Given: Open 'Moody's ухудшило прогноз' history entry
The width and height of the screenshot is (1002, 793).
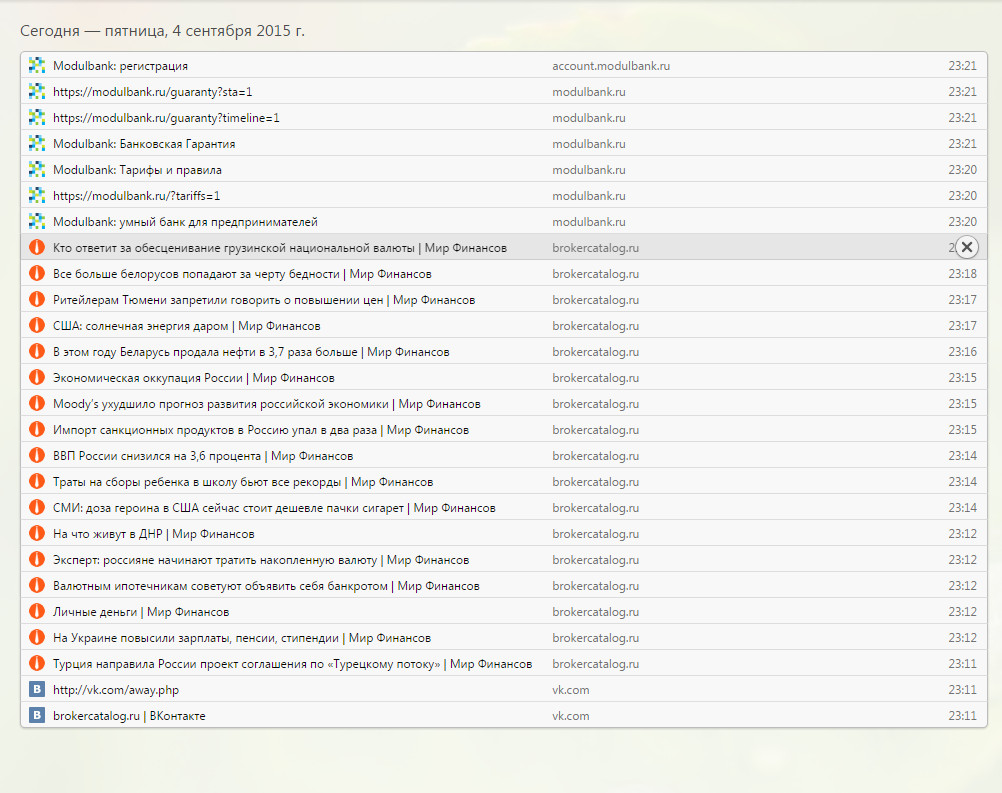Looking at the screenshot, I should click(266, 404).
